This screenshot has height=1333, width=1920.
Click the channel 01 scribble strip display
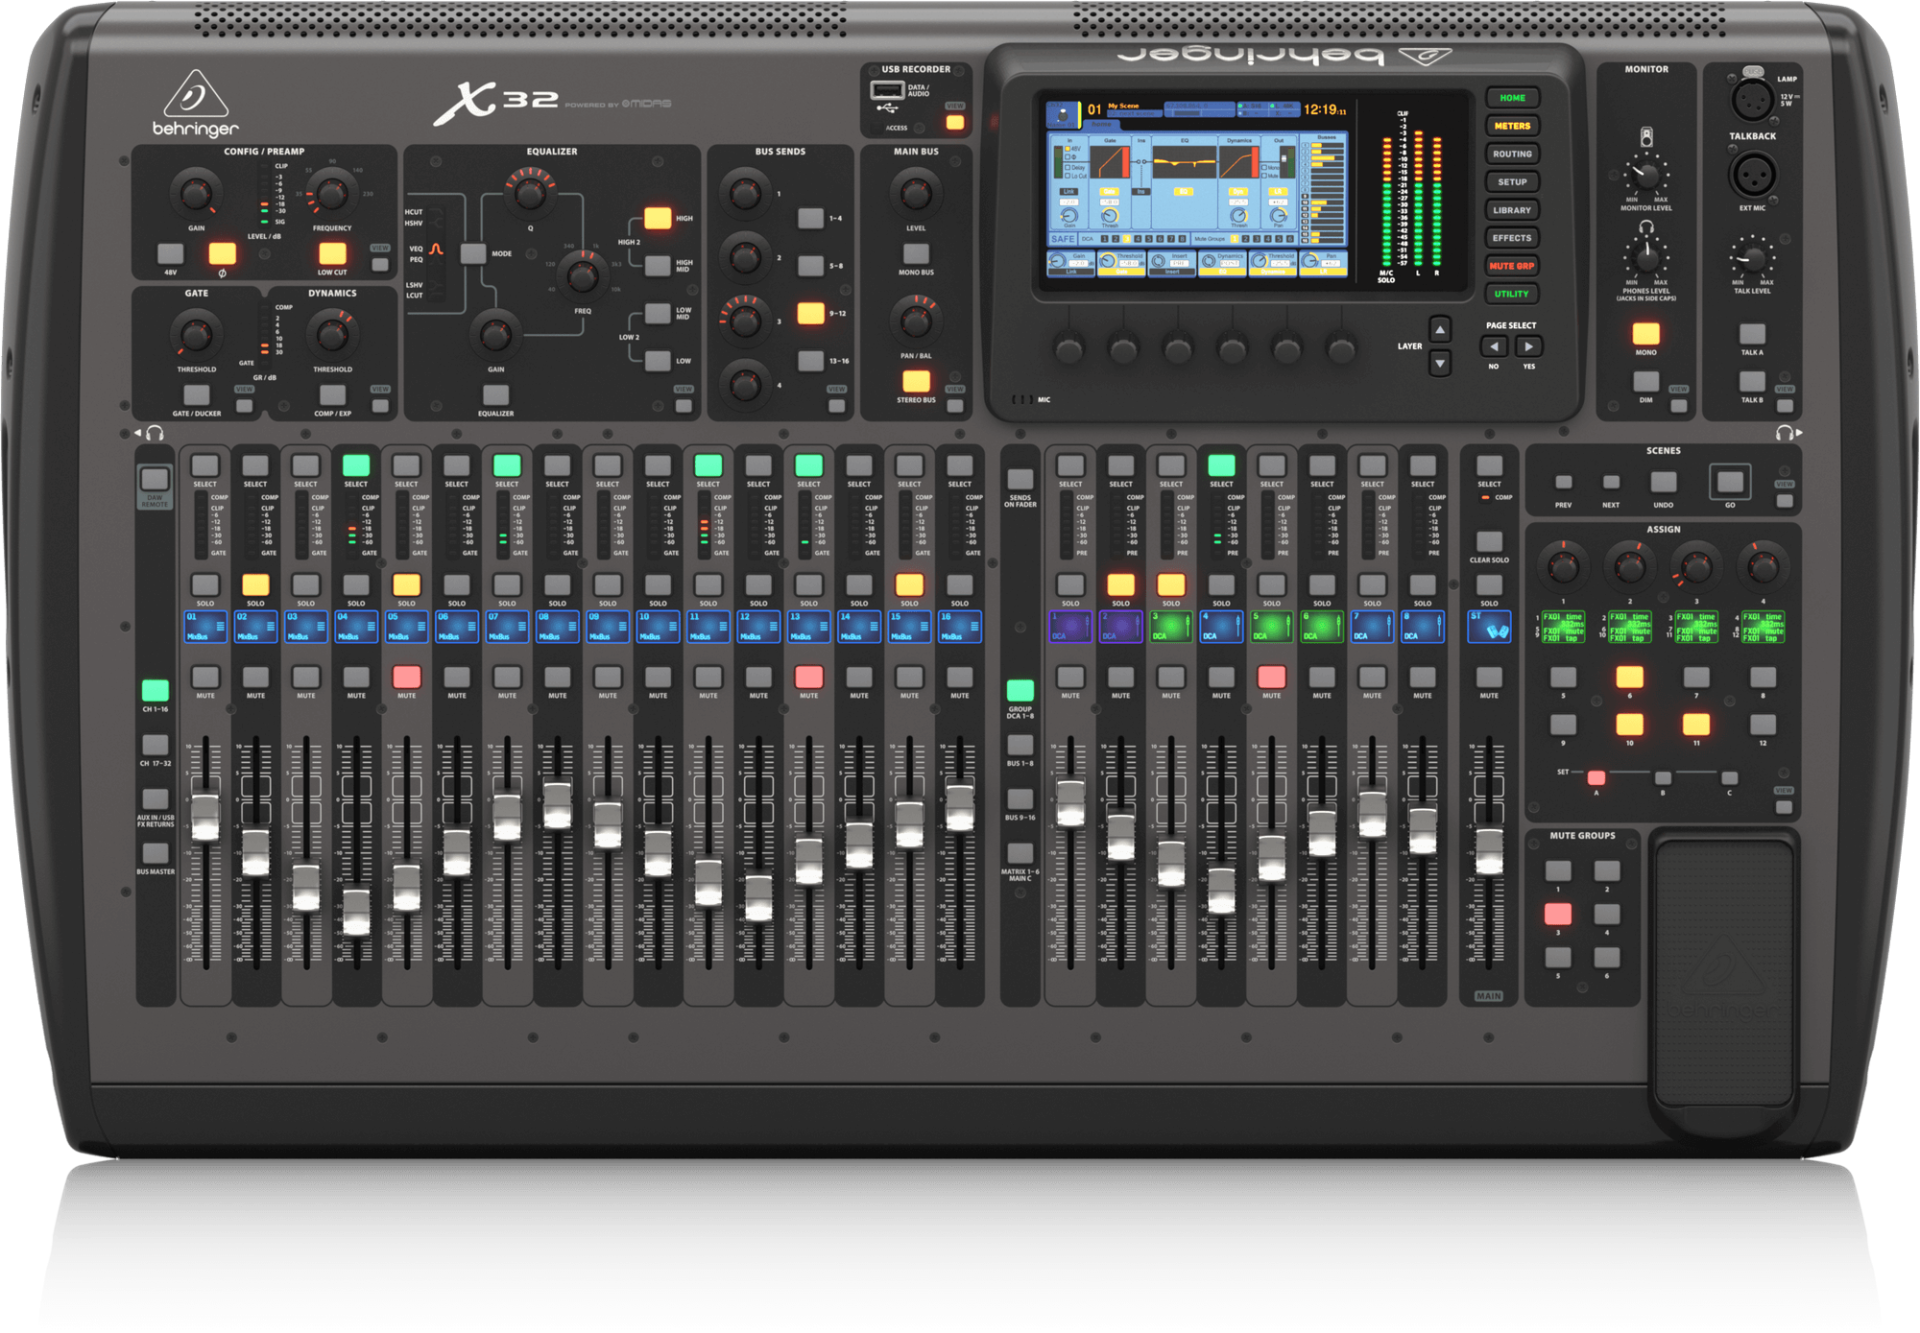click(x=205, y=627)
